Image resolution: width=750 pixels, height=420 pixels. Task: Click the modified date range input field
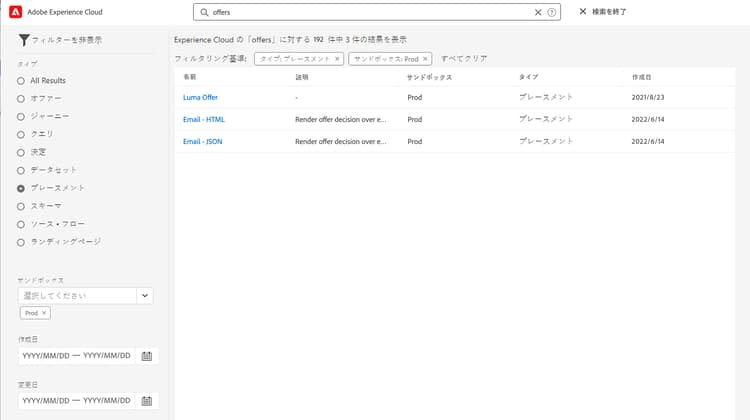click(77, 401)
